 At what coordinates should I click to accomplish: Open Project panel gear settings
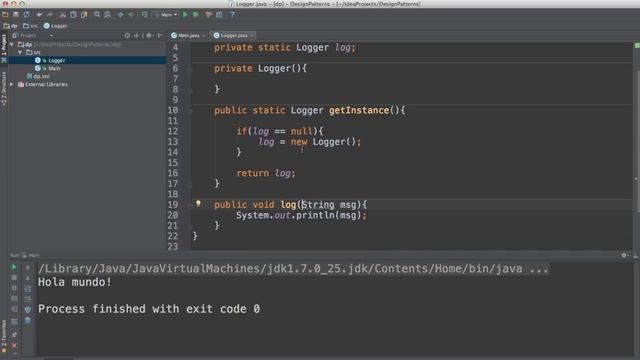click(x=149, y=36)
